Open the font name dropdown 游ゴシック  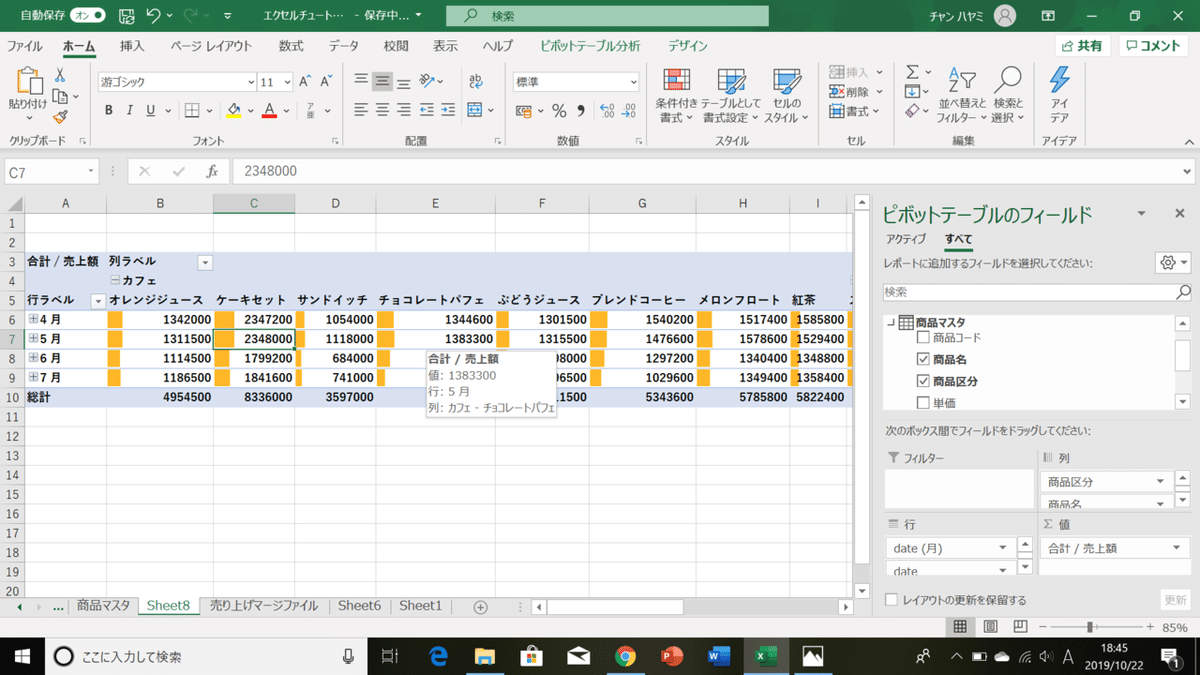[251, 82]
